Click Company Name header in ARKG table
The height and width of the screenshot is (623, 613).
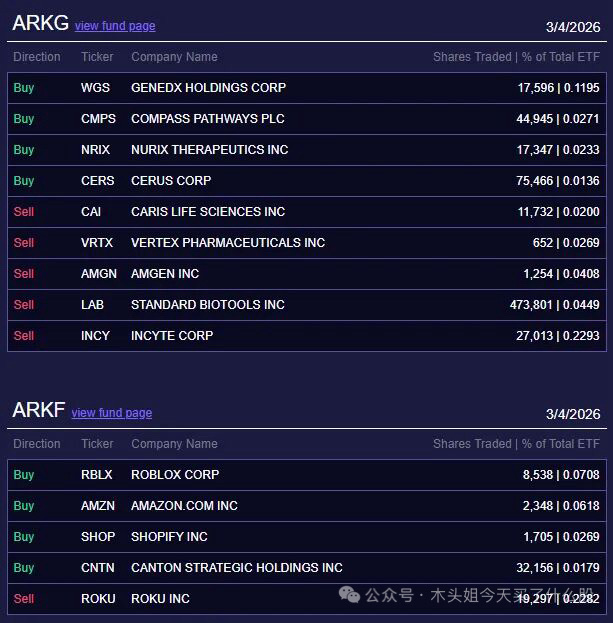174,57
